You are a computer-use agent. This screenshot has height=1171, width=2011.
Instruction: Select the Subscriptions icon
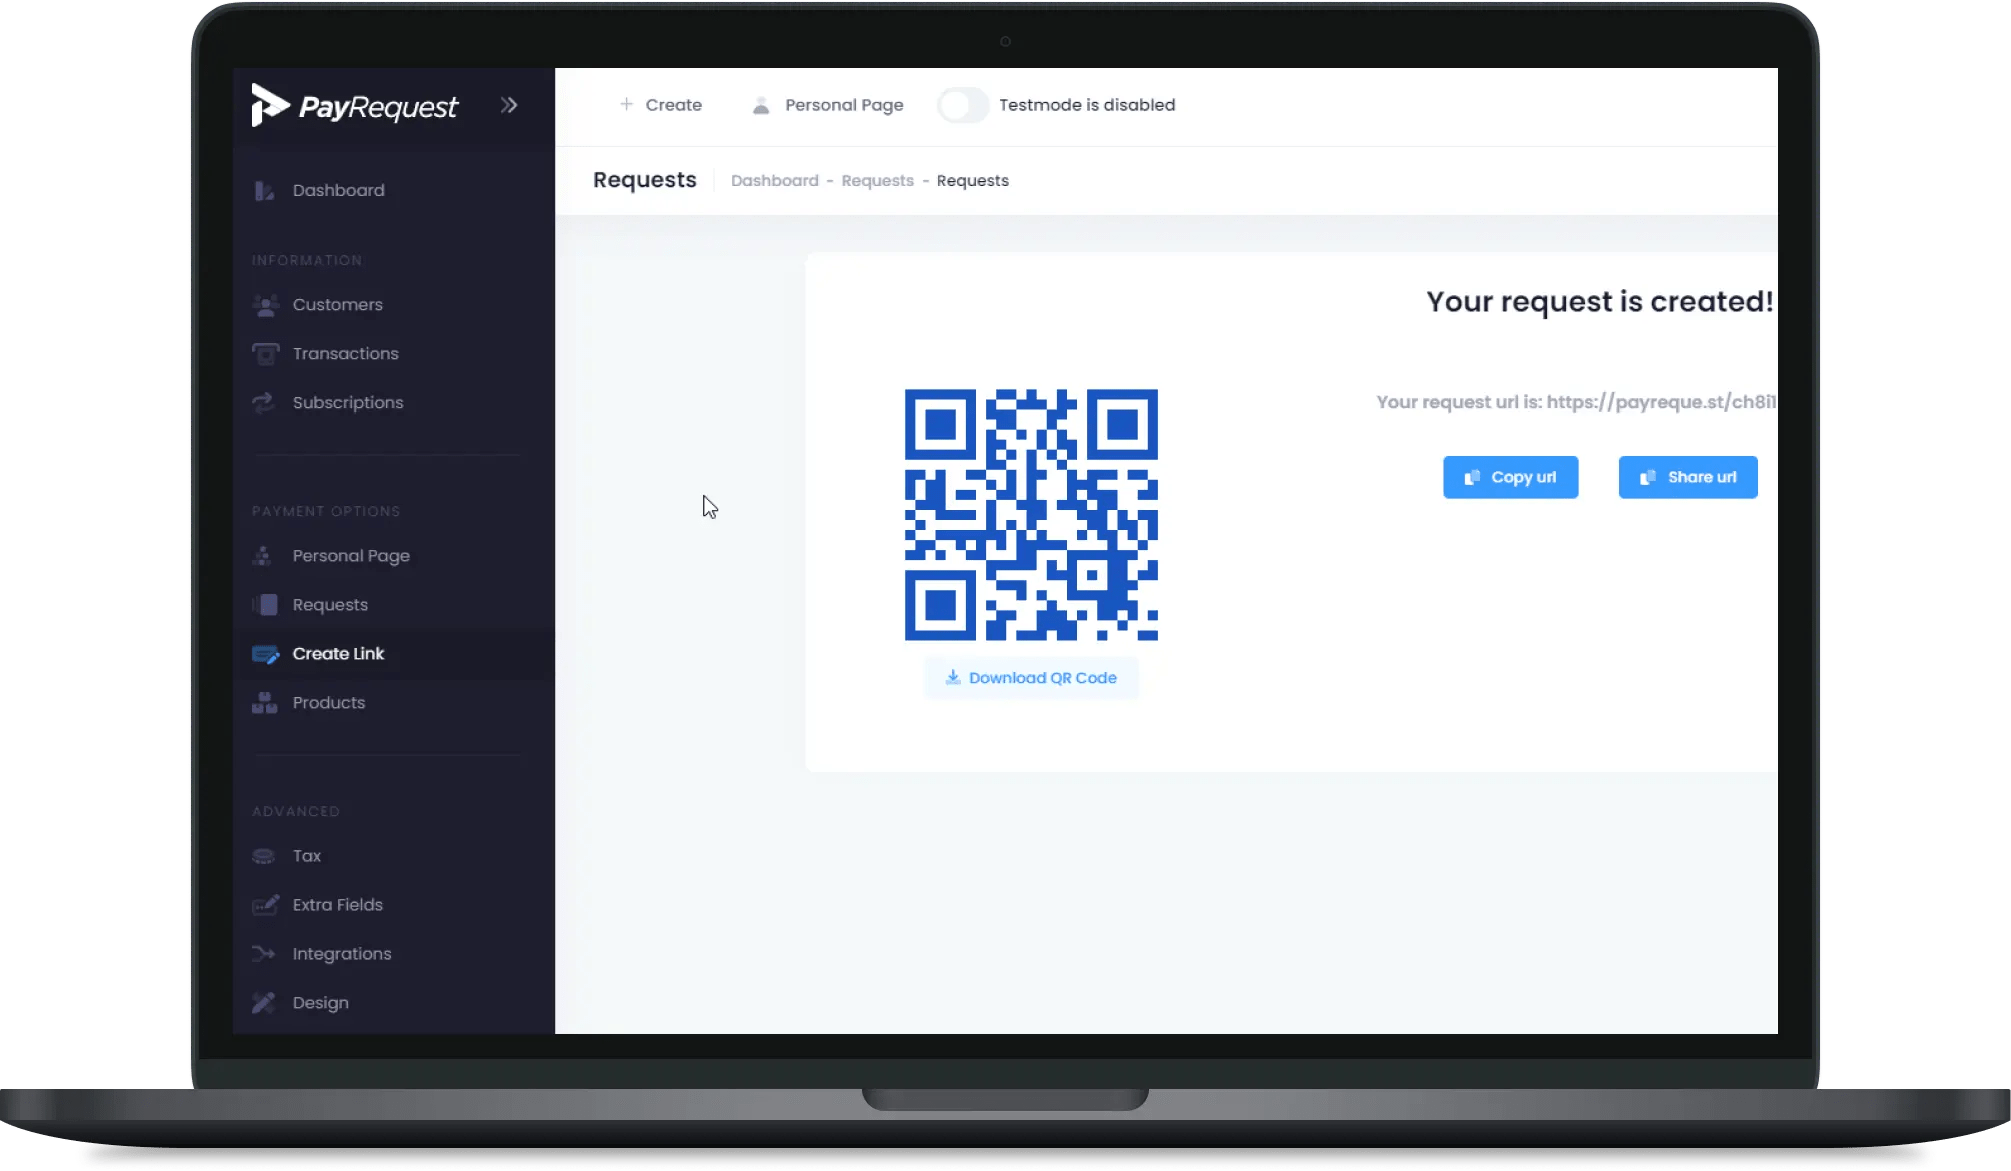263,402
